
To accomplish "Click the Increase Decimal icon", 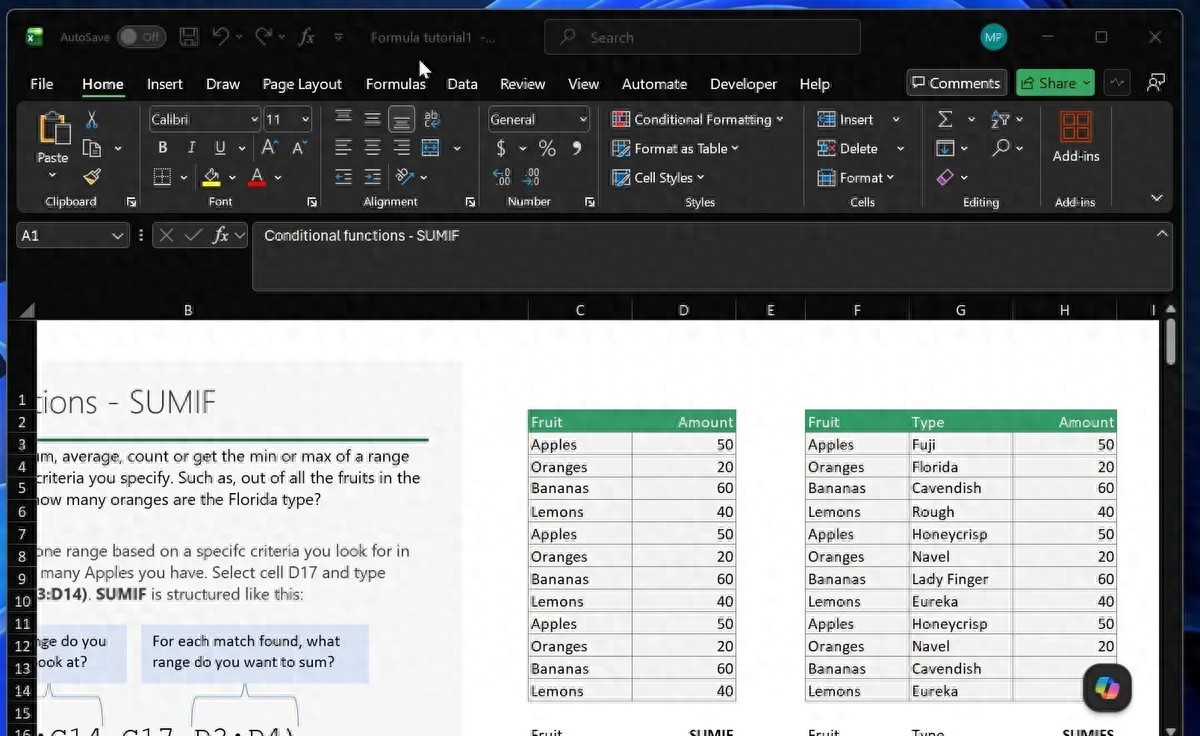I will [x=502, y=177].
